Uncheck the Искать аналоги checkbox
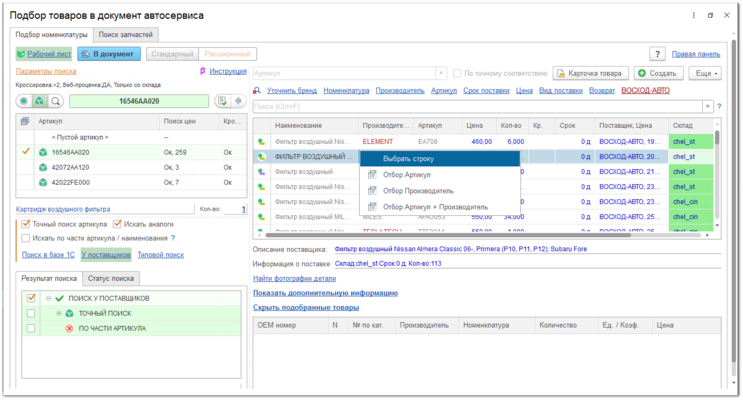Viewport: 743px width, 400px height. click(117, 224)
